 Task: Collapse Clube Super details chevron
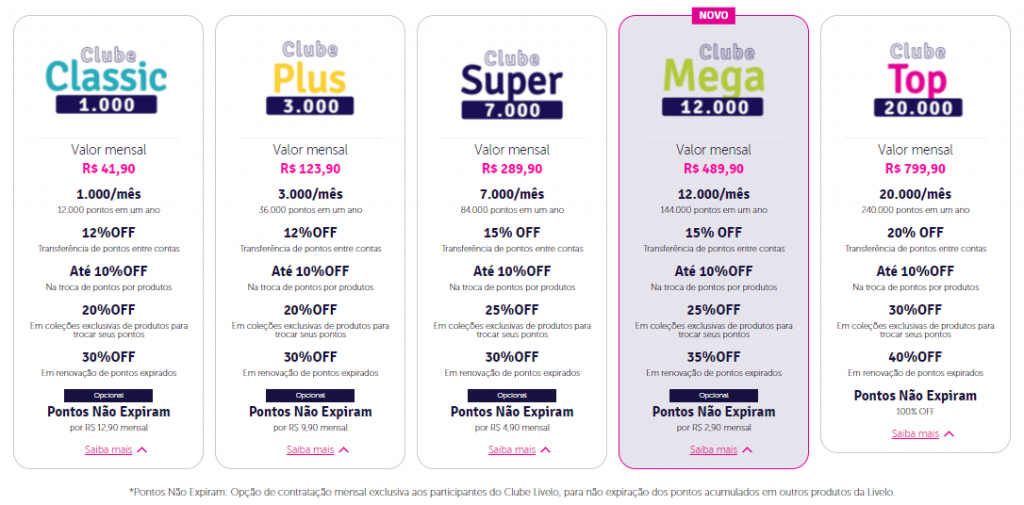tap(545, 450)
